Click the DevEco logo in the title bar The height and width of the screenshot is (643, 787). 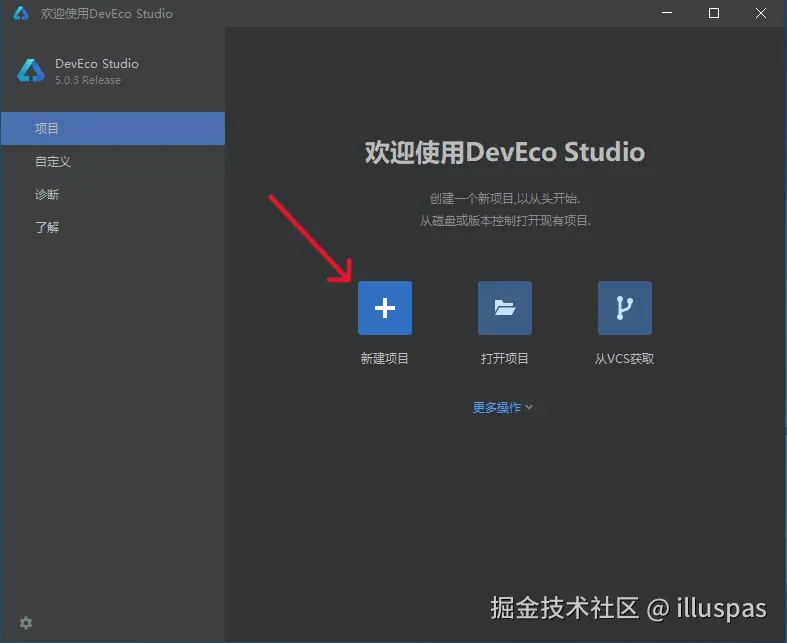pyautogui.click(x=21, y=13)
